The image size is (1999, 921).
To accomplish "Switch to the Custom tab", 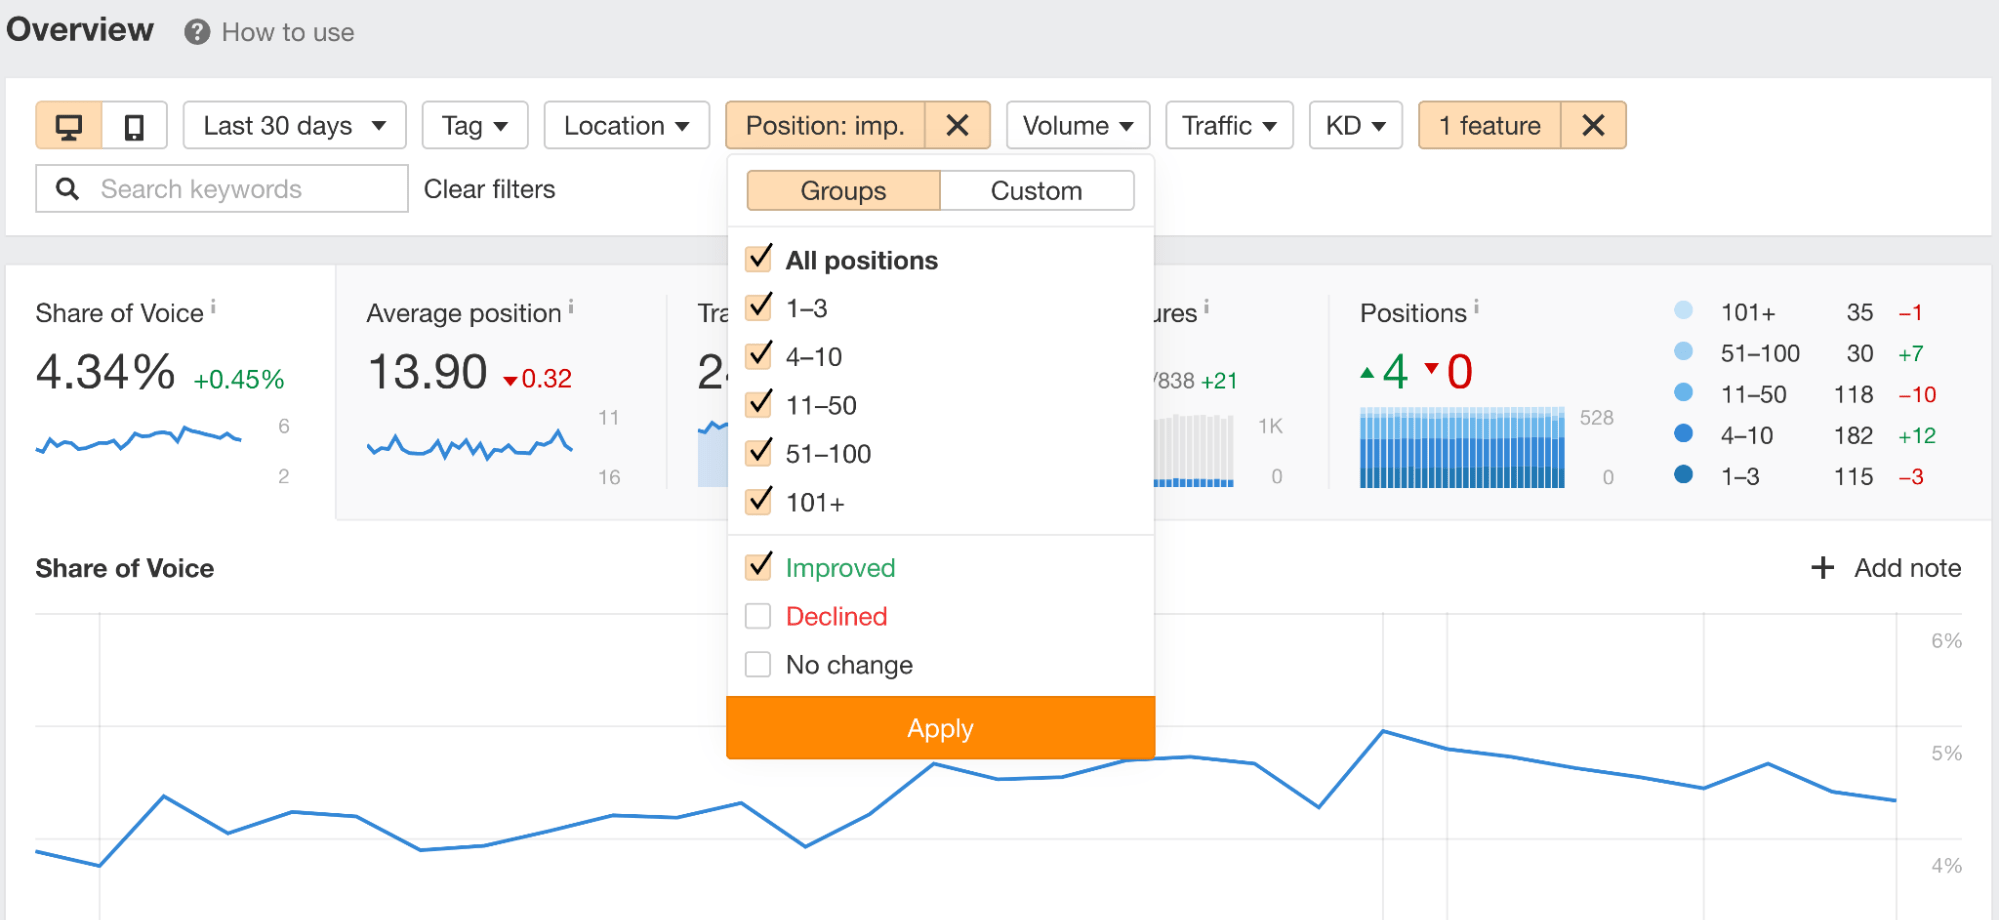I will 1036,191.
